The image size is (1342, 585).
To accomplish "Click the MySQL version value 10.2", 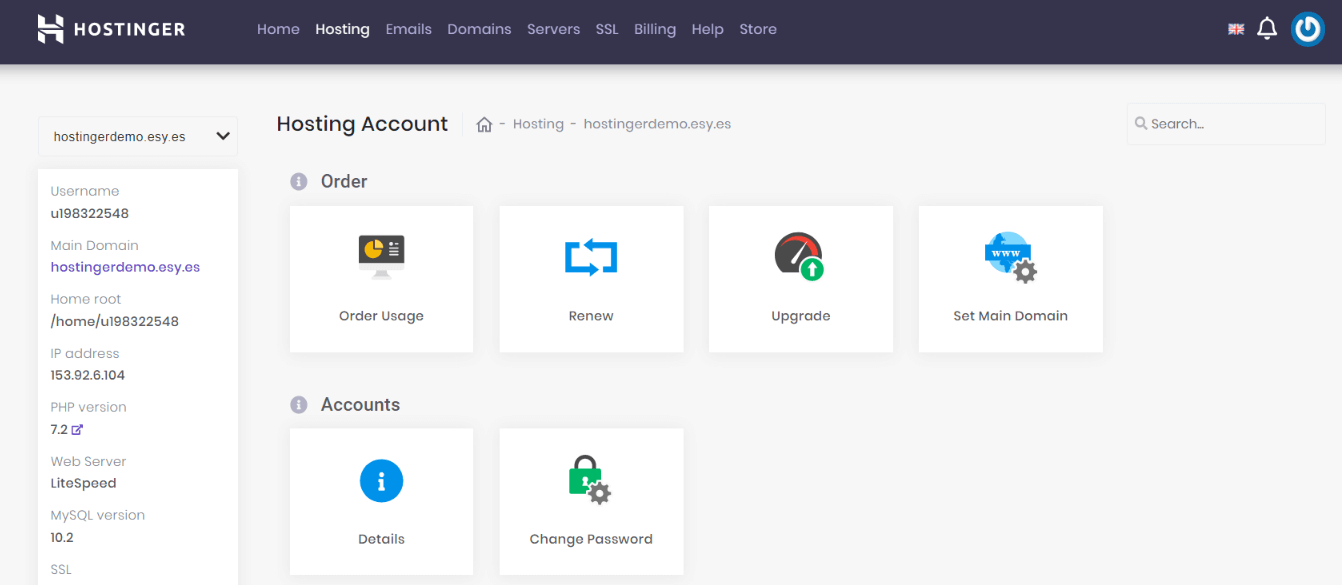I will [62, 538].
